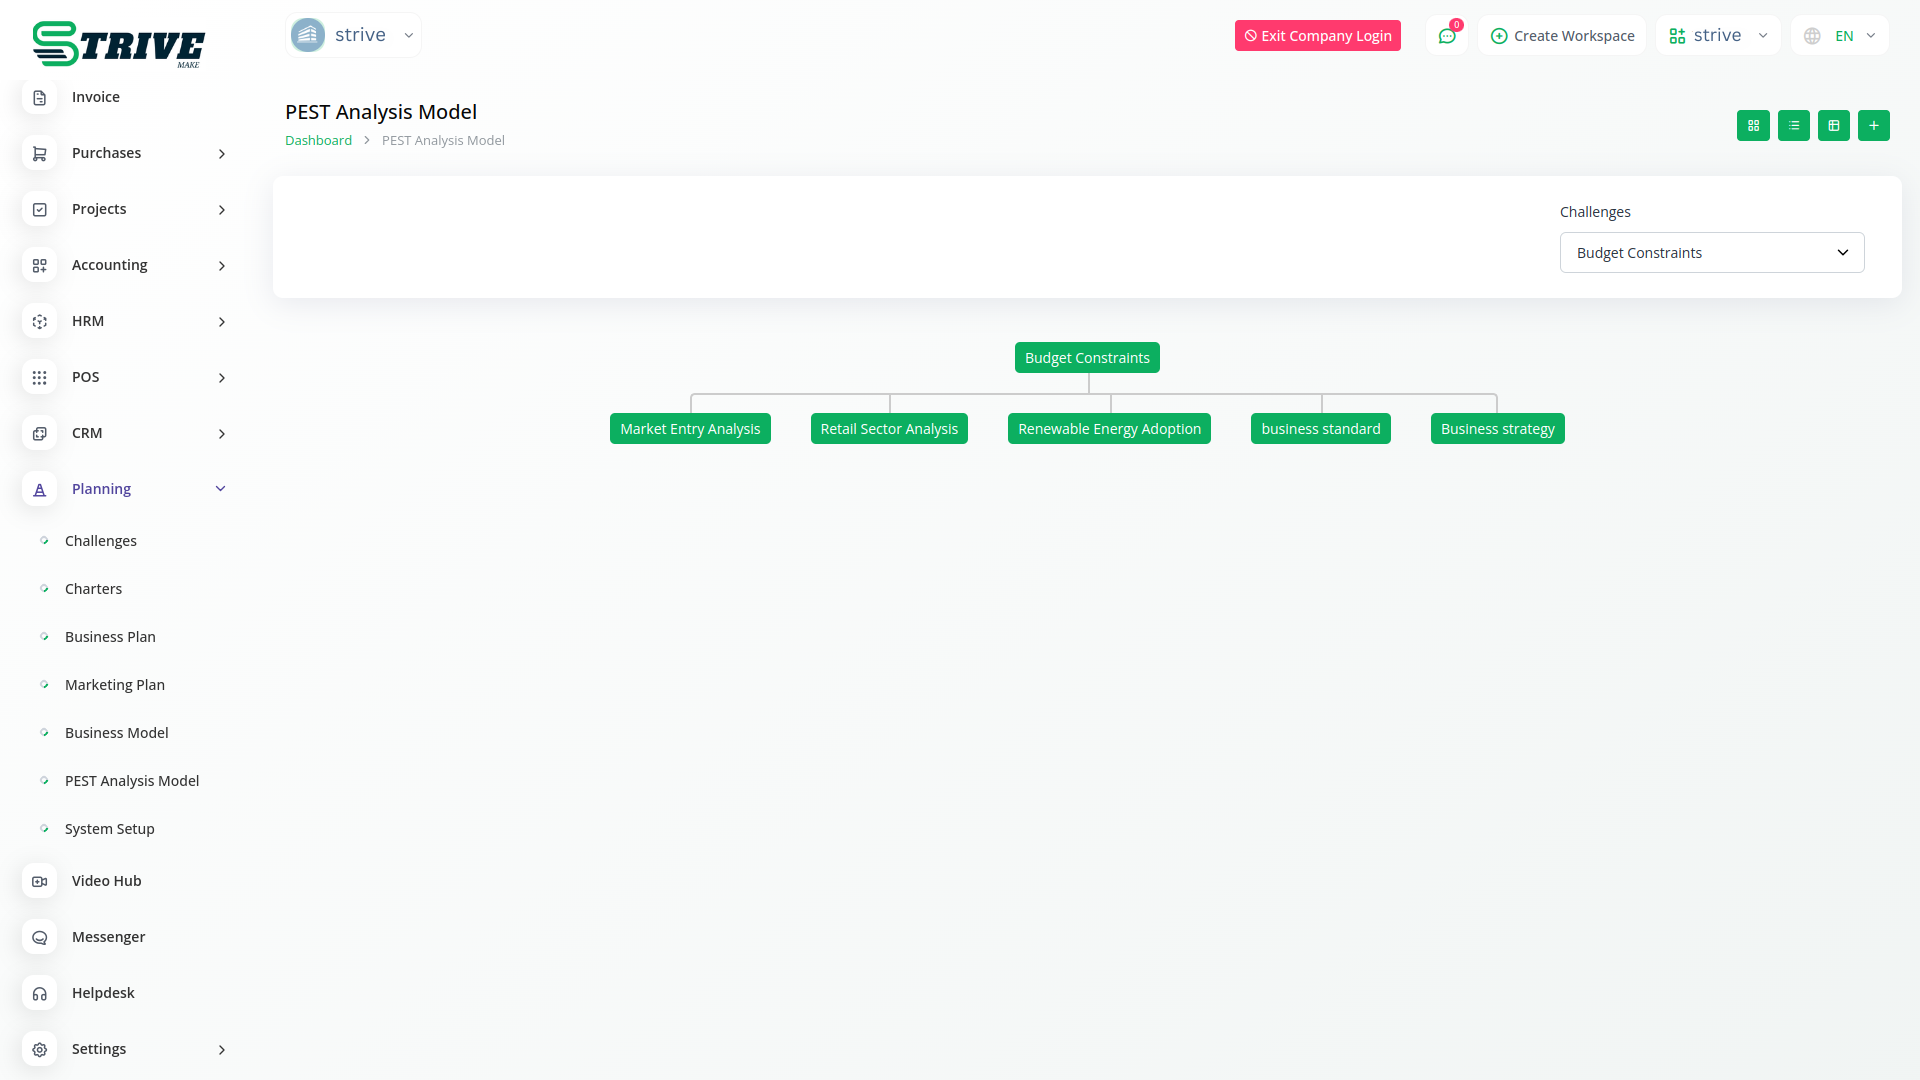Collapse the Planning menu section
This screenshot has height=1080, width=1920.
tap(221, 489)
